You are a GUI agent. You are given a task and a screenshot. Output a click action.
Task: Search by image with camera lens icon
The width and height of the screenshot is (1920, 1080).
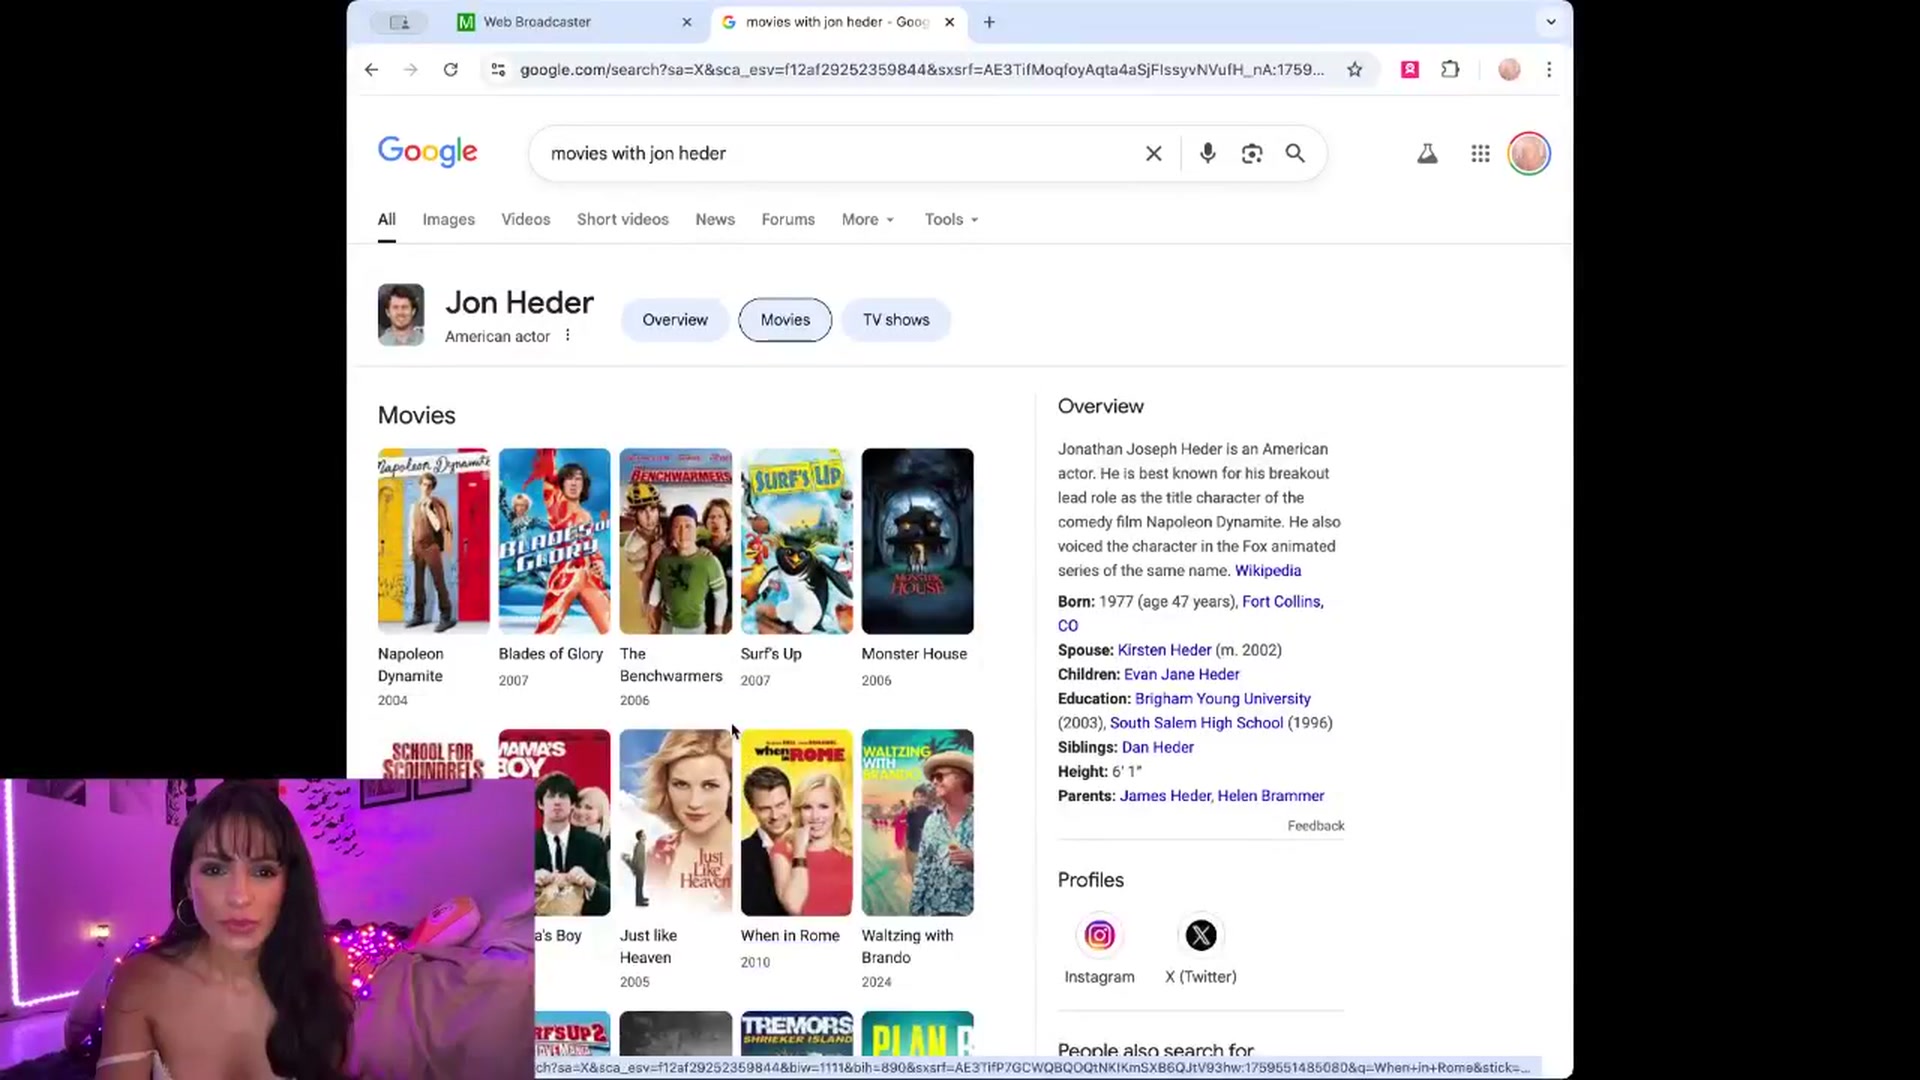pyautogui.click(x=1251, y=153)
